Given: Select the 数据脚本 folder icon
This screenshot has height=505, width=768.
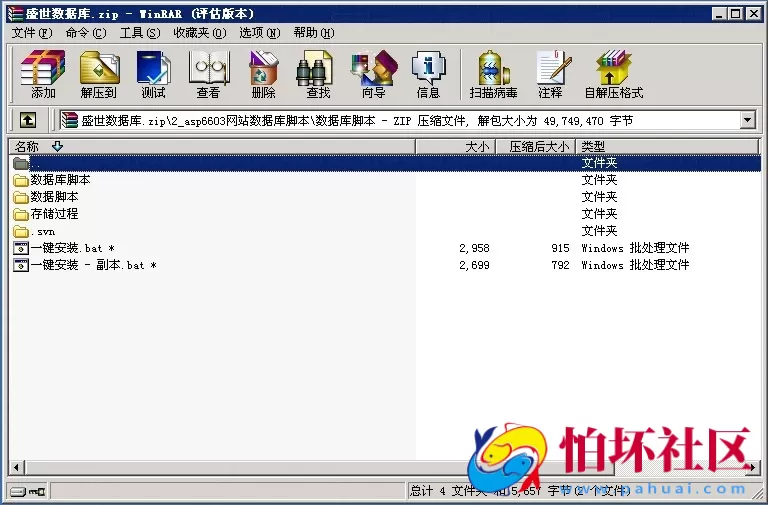Looking at the screenshot, I should pyautogui.click(x=21, y=197).
